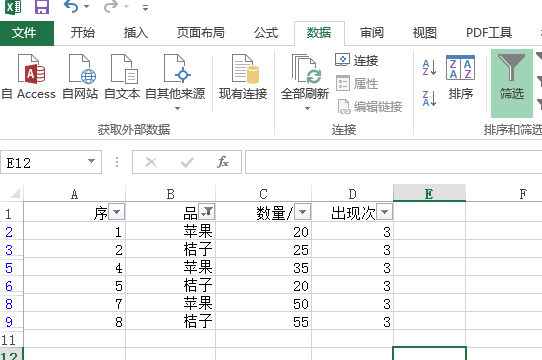Screen dimensions: 542x360
Task: Click 序 cell with value 8
Action: point(74,321)
